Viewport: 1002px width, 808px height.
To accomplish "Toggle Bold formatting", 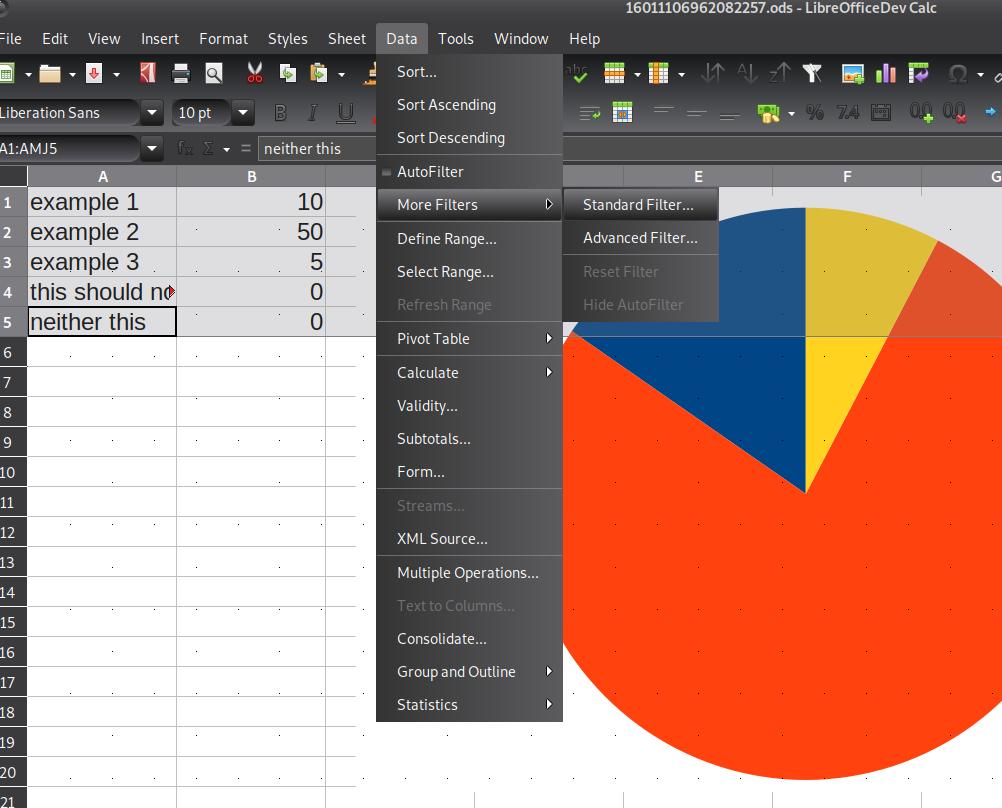I will pos(281,111).
